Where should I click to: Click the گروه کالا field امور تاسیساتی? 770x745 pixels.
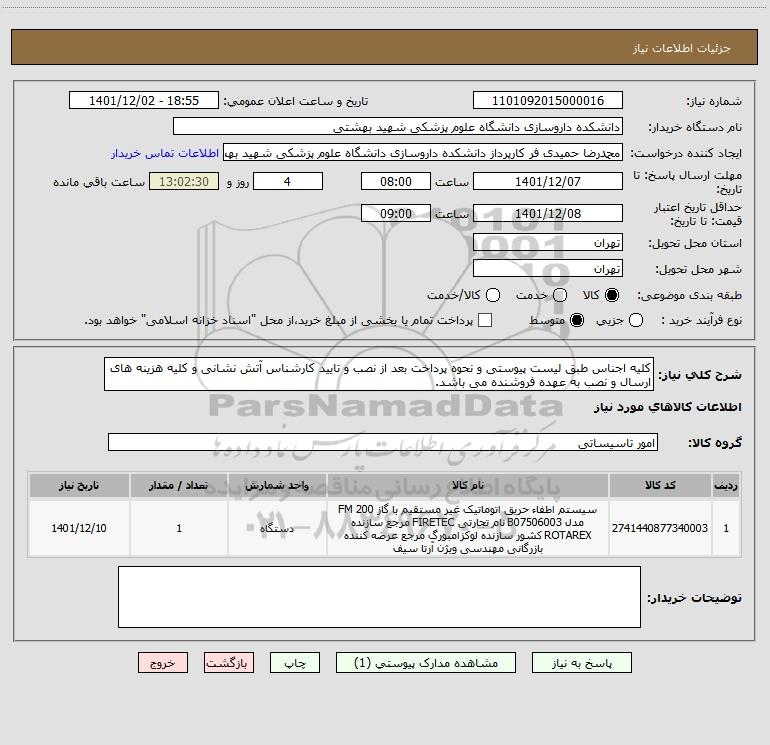click(x=383, y=442)
